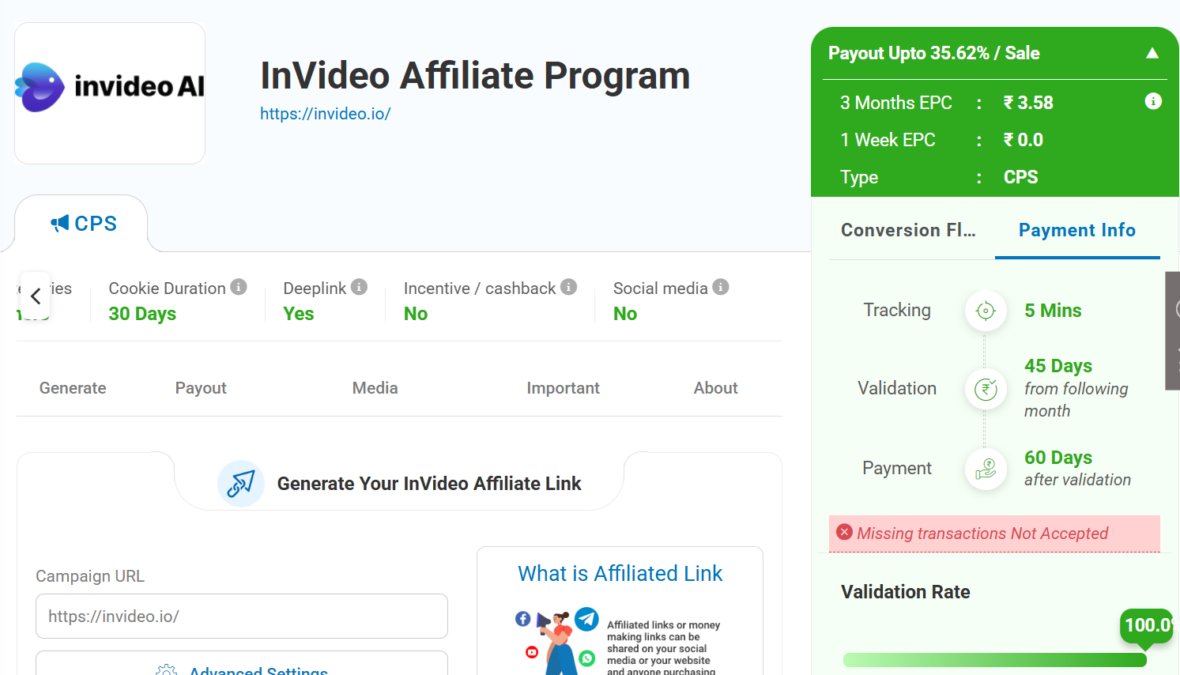Switch to the Payment Info tab
1180x675 pixels.
(1076, 230)
